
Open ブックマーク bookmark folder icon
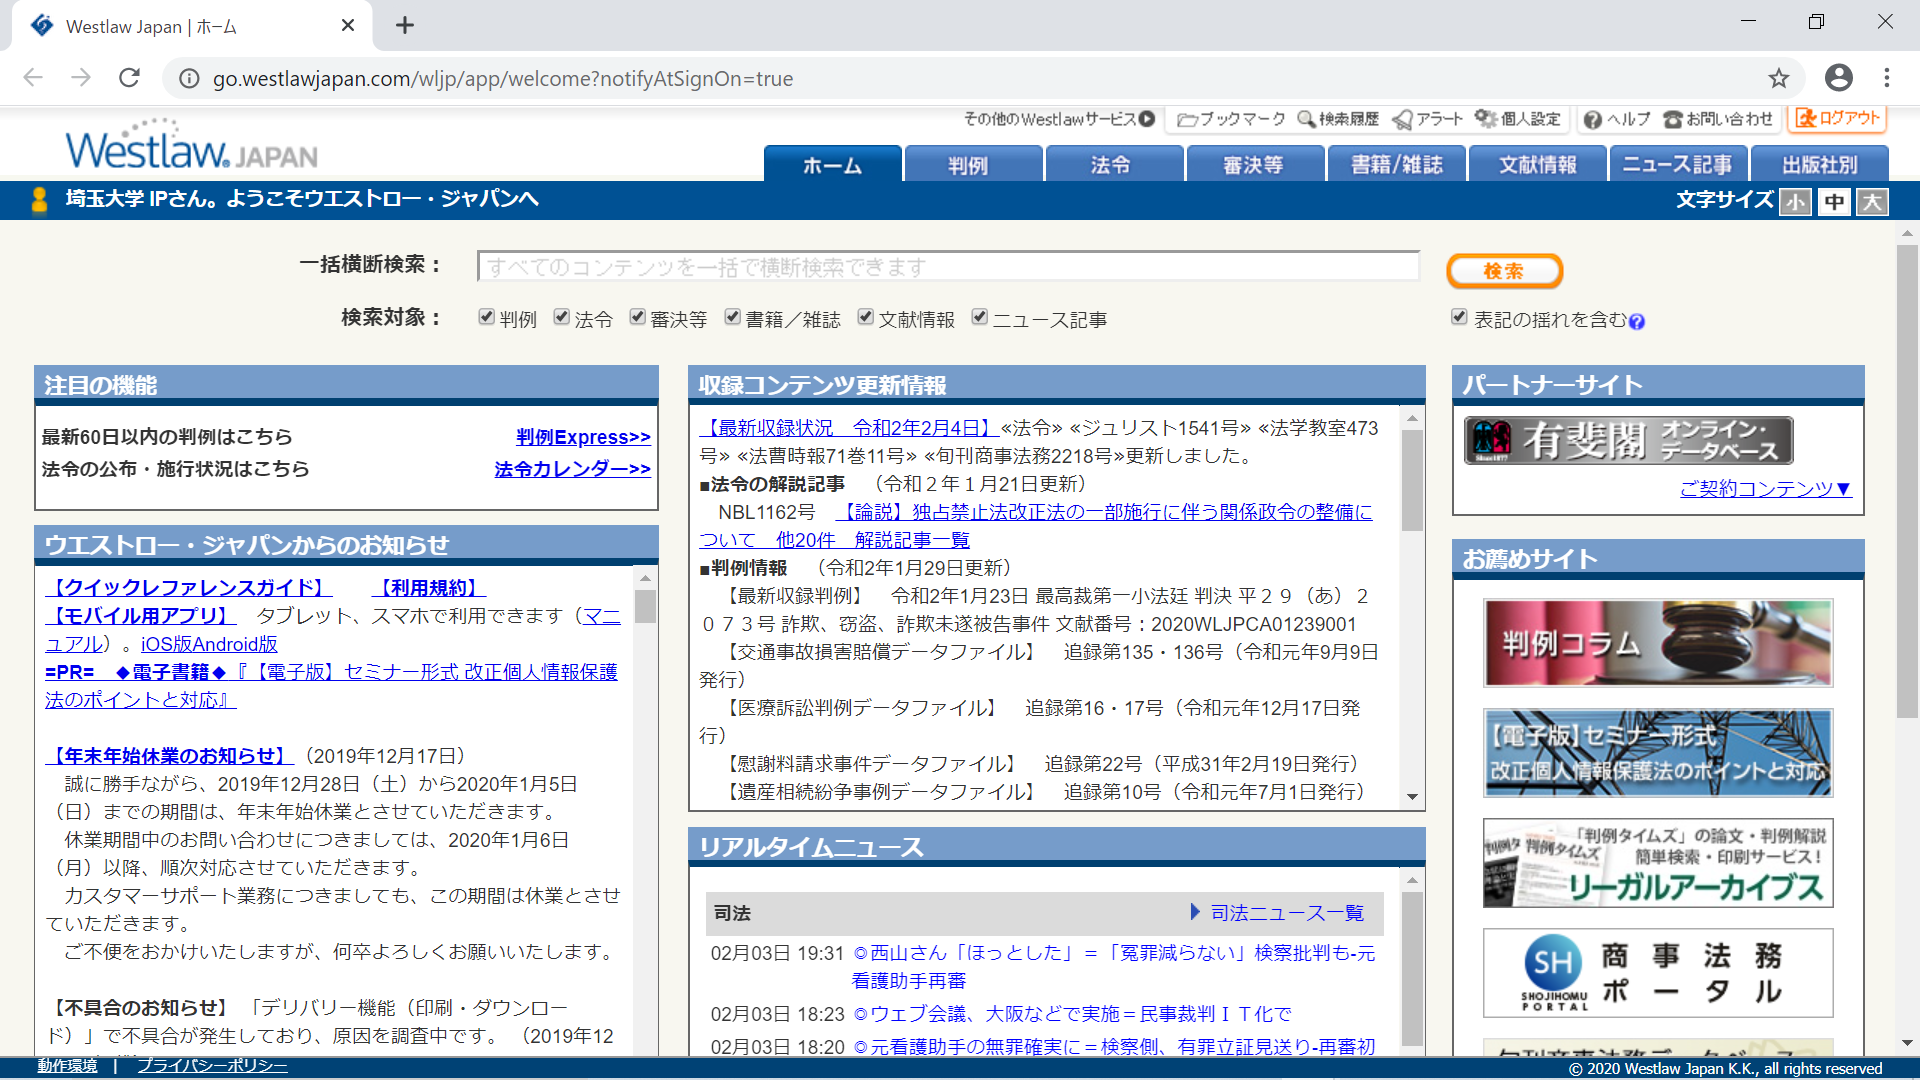(x=1187, y=119)
